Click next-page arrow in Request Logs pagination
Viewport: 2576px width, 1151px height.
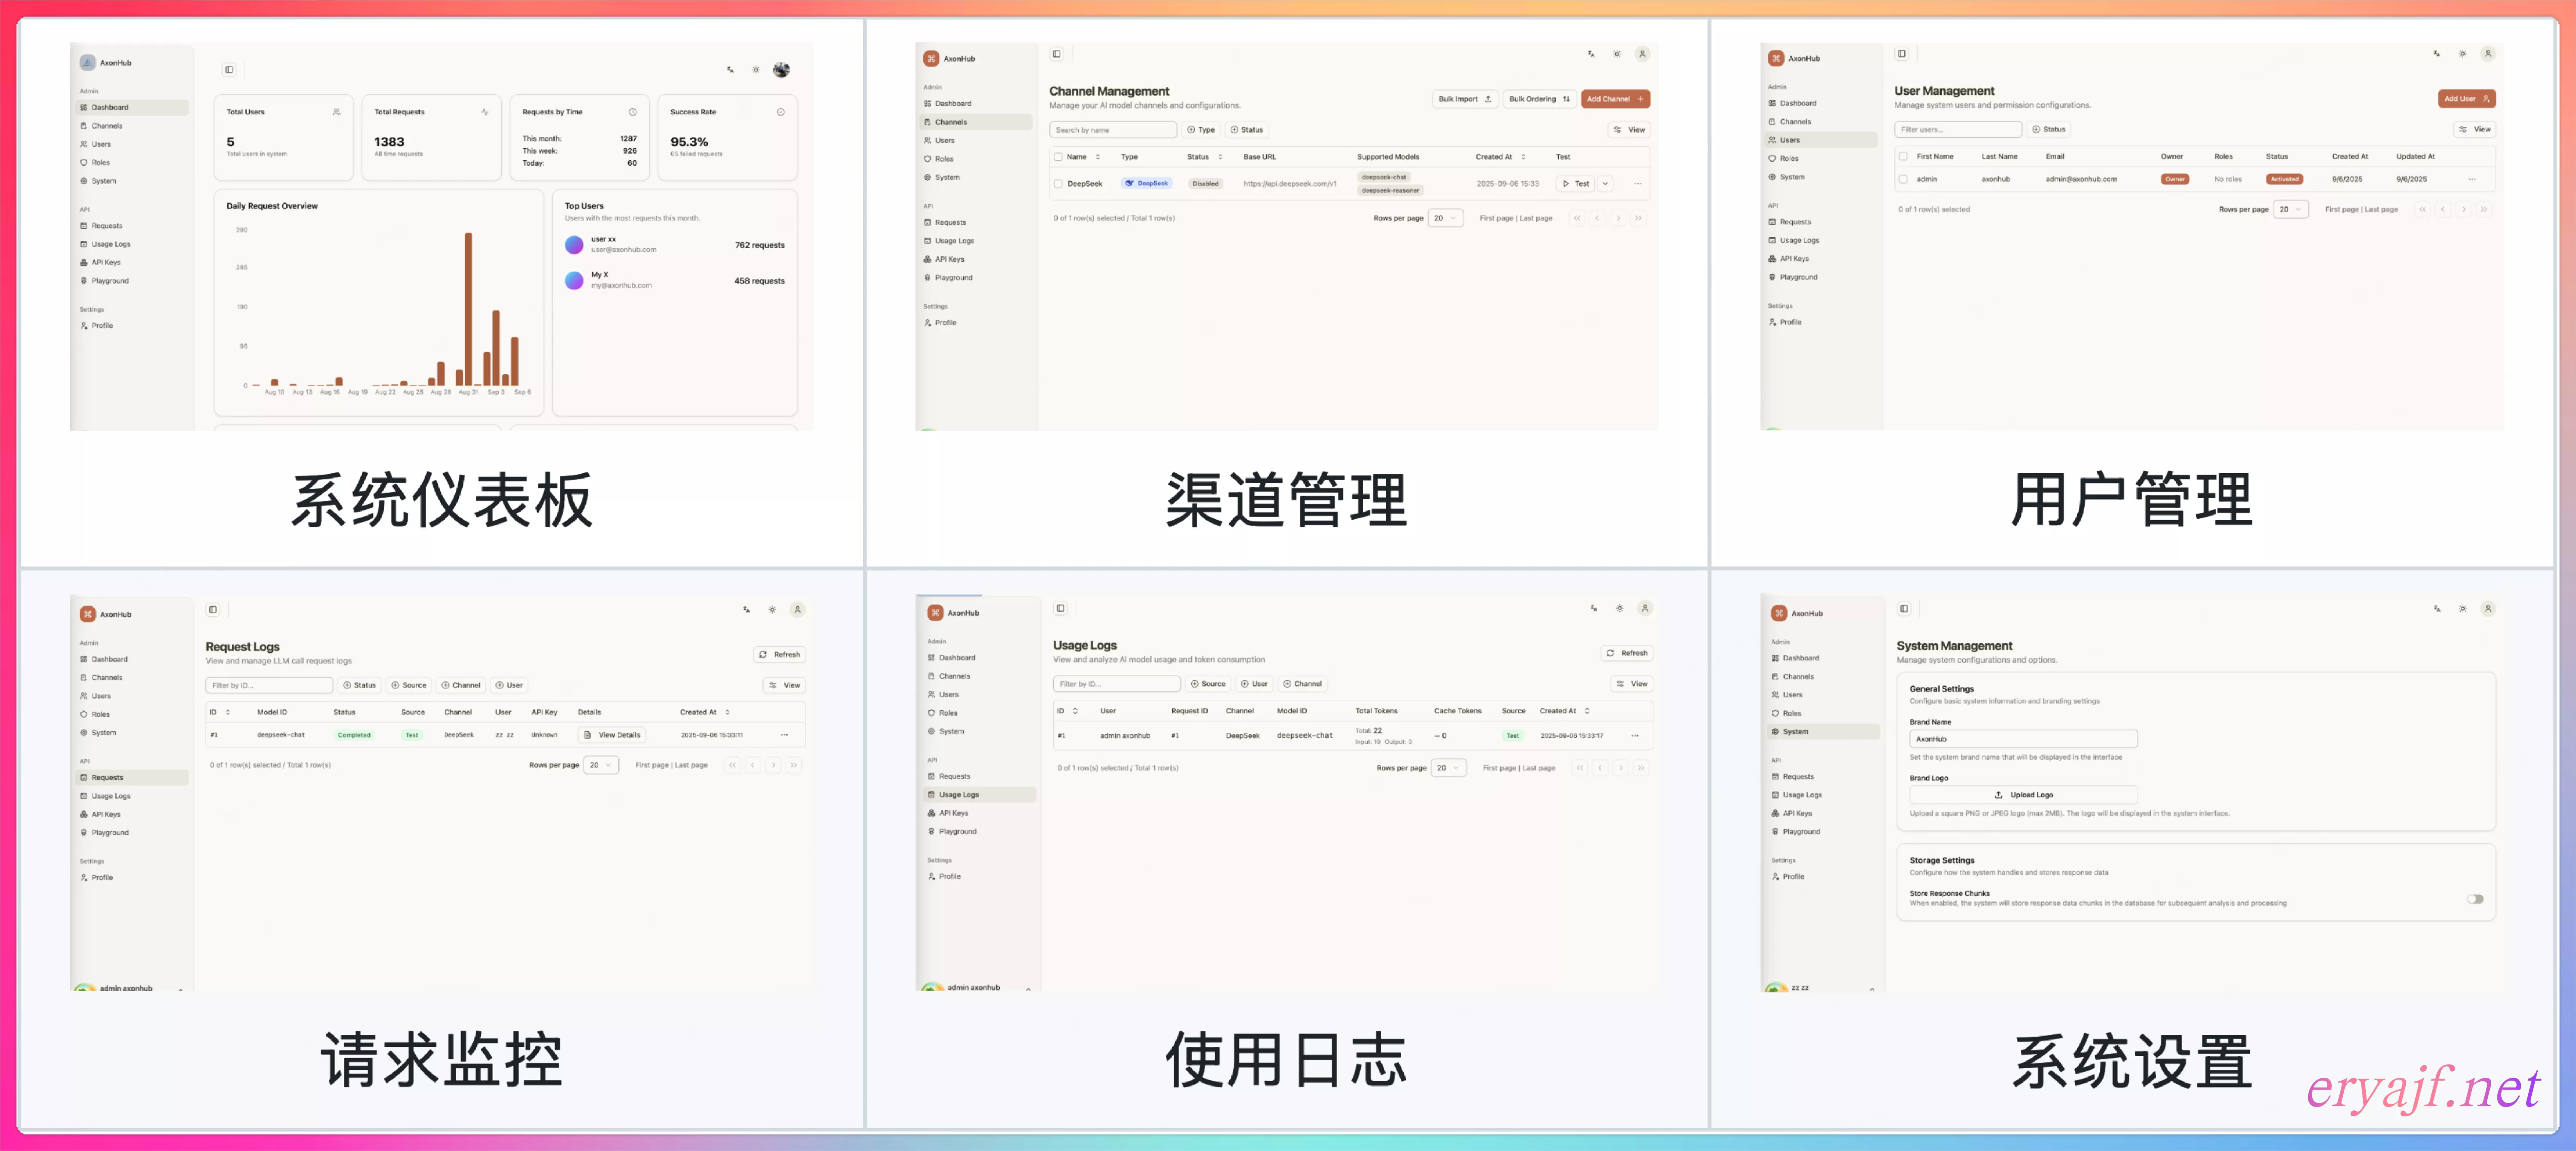tap(773, 765)
